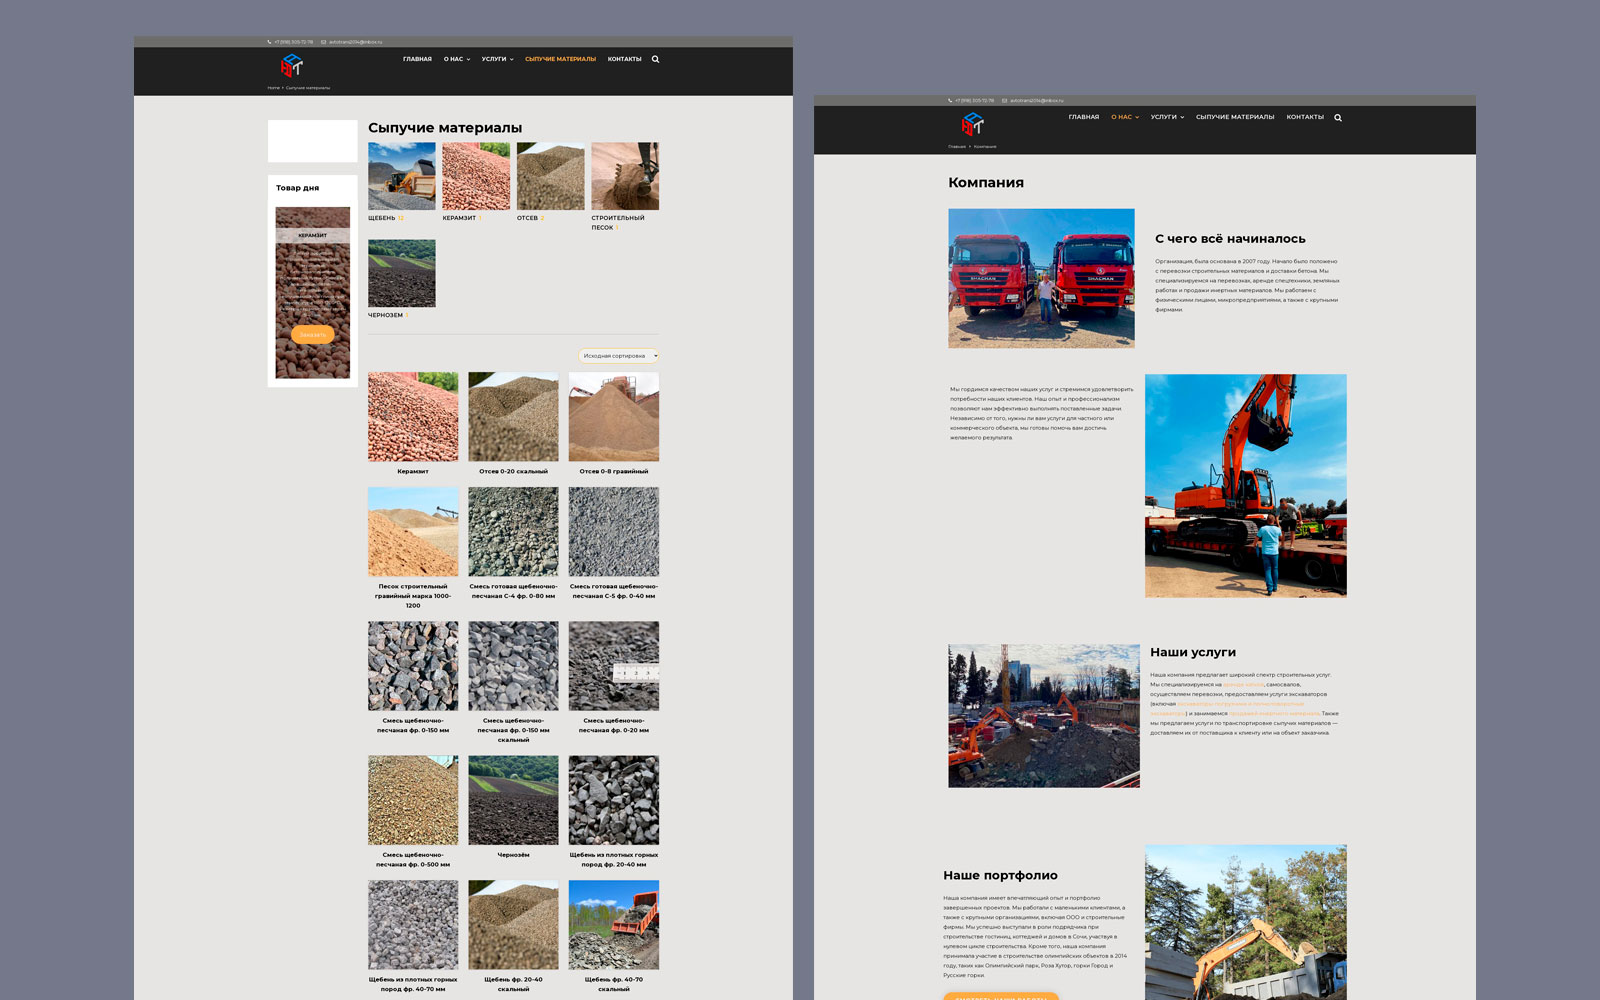This screenshot has width=1600, height=1000.
Task: Open search icon on materials page header
Action: click(x=656, y=59)
